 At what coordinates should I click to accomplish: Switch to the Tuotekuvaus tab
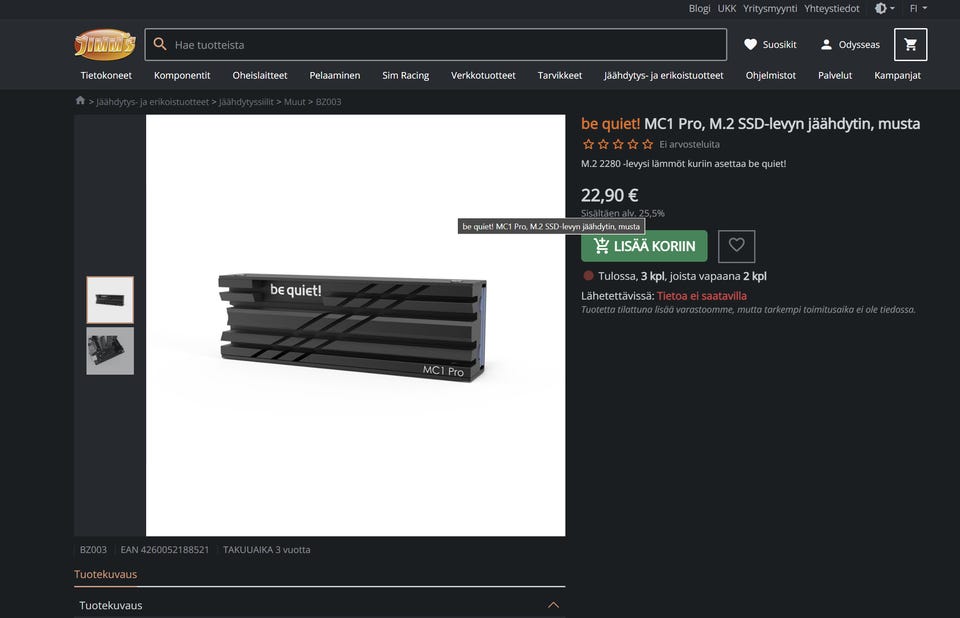(105, 574)
